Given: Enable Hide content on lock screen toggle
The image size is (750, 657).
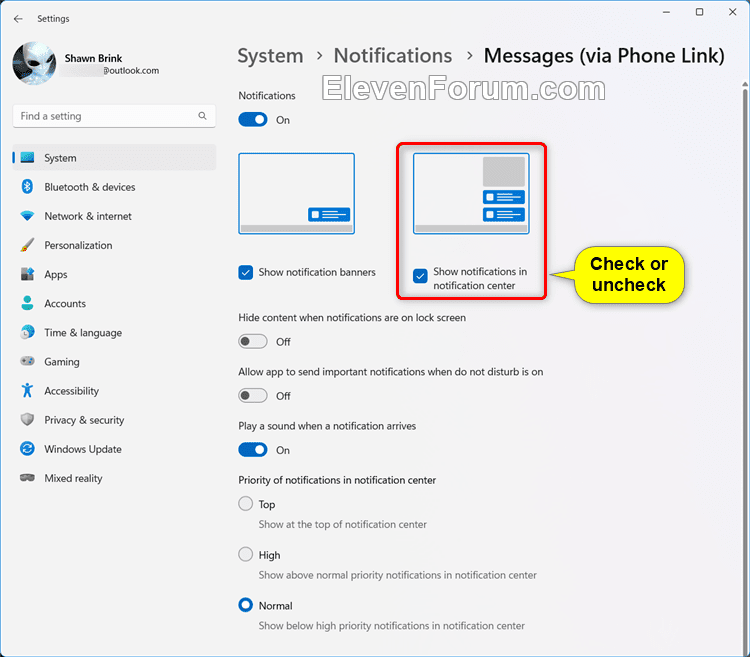Looking at the screenshot, I should pos(253,341).
